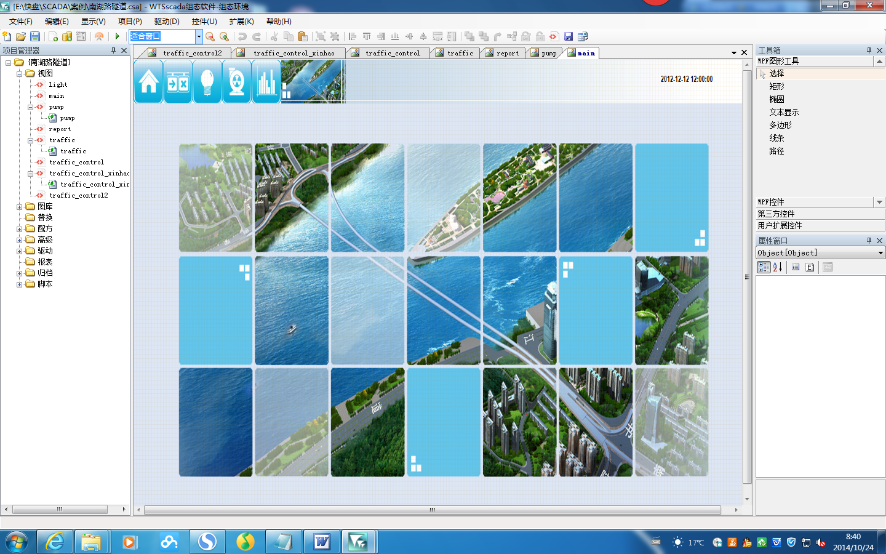Click the light bulb icon on canvas

[x=207, y=82]
